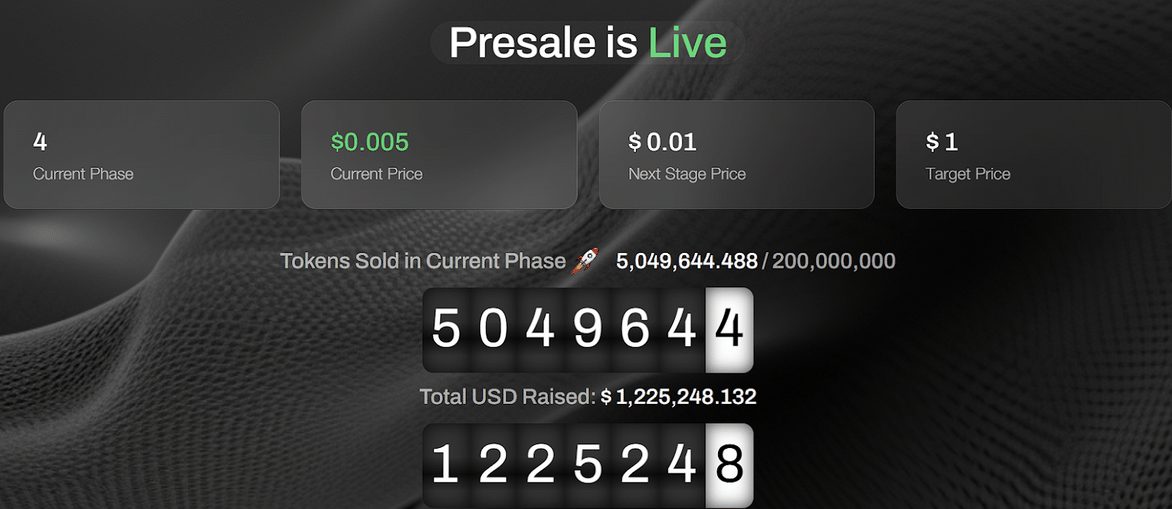Click the green word "Live" in heading

[687, 43]
